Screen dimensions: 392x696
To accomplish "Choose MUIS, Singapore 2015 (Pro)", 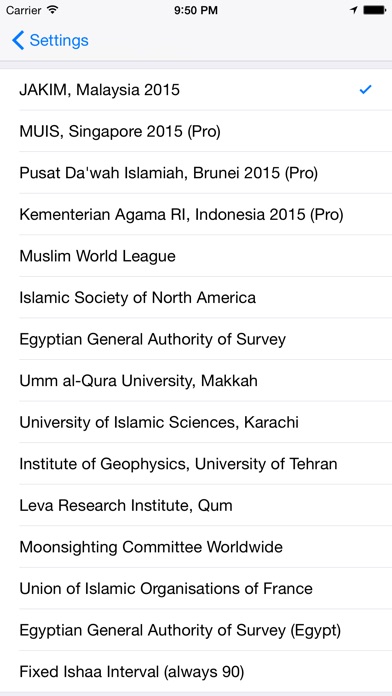I will (196, 131).
